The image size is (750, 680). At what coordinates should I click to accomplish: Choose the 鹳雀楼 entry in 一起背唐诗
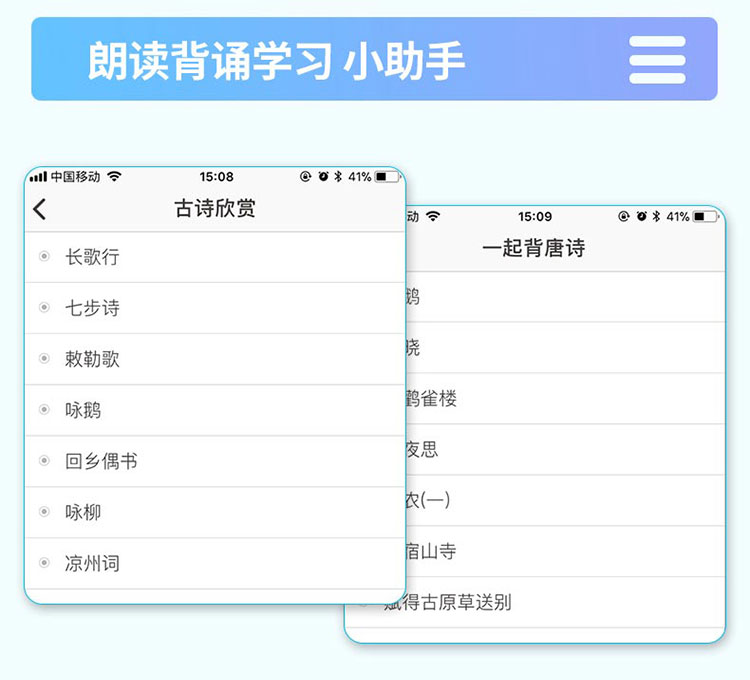click(430, 399)
